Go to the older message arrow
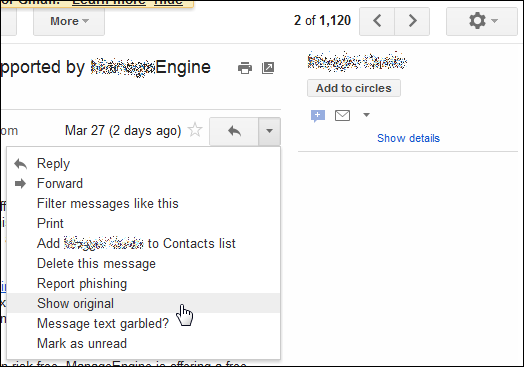Image resolution: width=524 pixels, height=367 pixels. (x=412, y=21)
